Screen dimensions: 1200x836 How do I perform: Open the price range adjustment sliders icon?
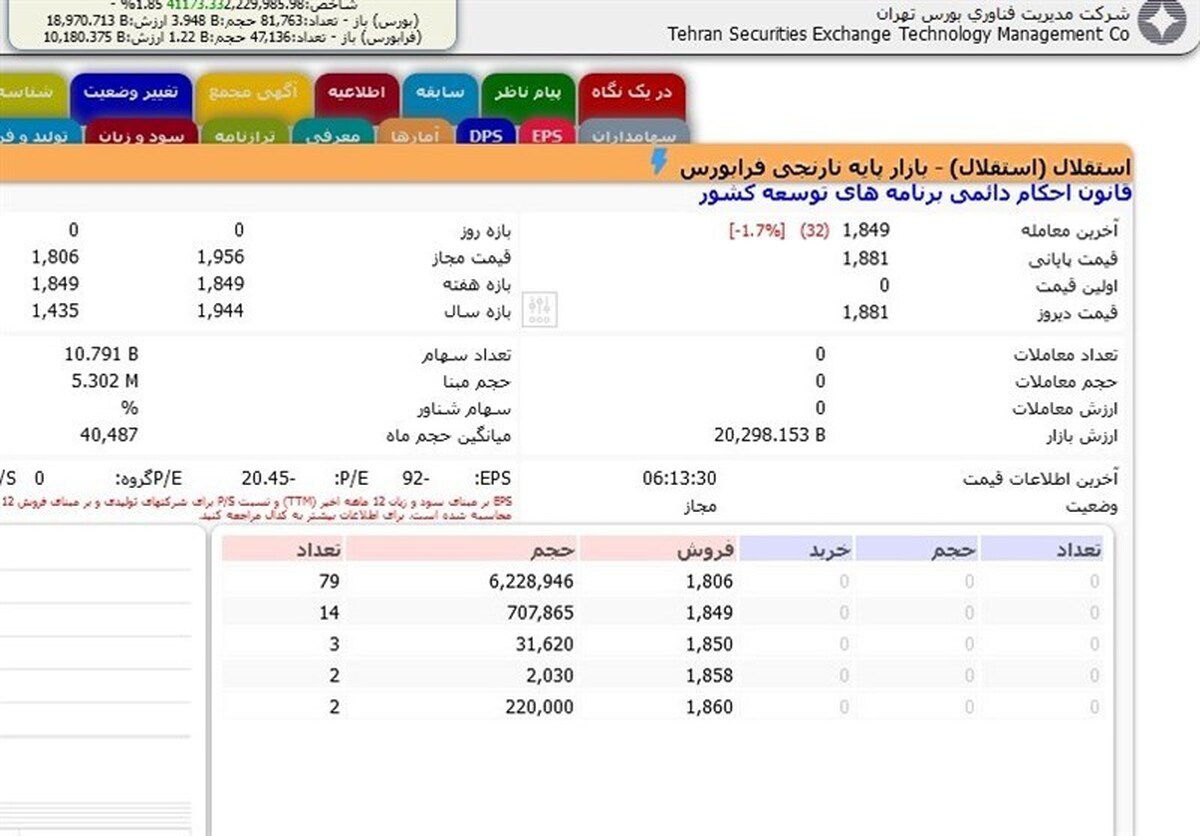(539, 310)
